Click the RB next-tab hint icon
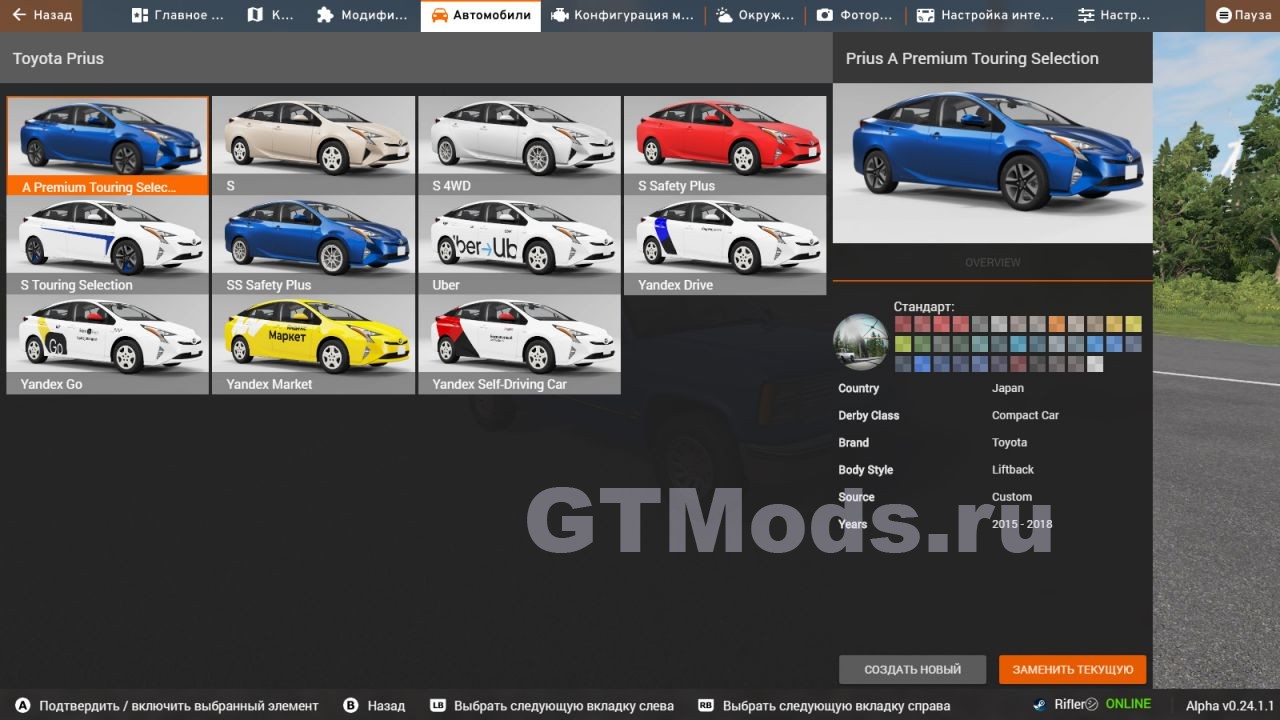The height and width of the screenshot is (720, 1280). (x=706, y=706)
